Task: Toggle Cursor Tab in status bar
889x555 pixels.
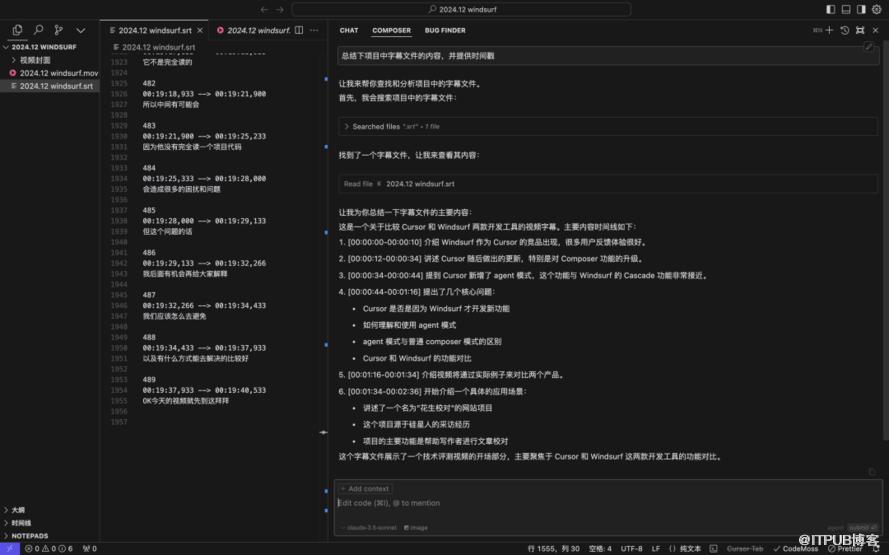Action: [745, 548]
